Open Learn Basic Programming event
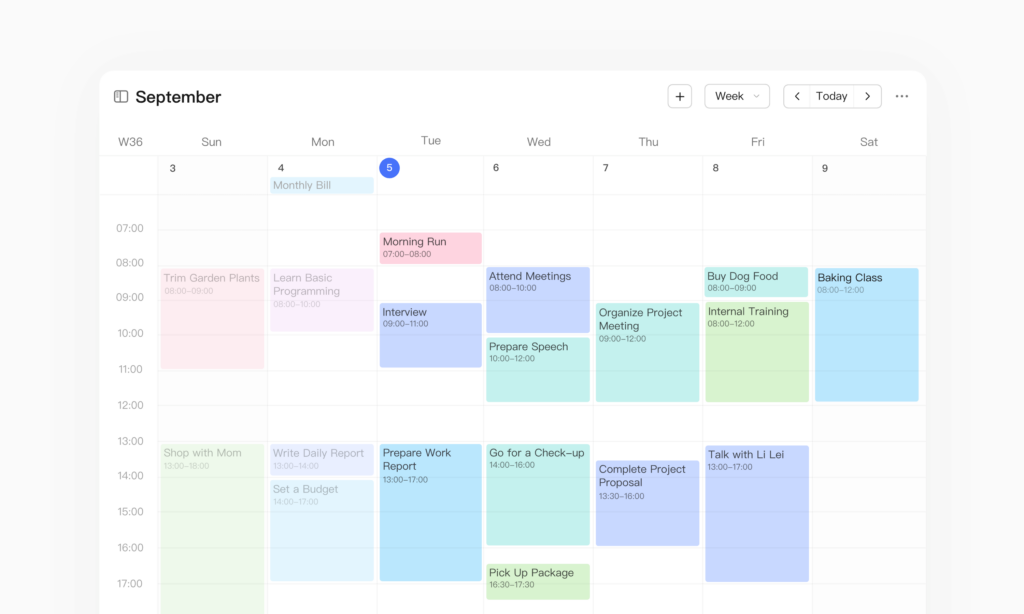 322,300
